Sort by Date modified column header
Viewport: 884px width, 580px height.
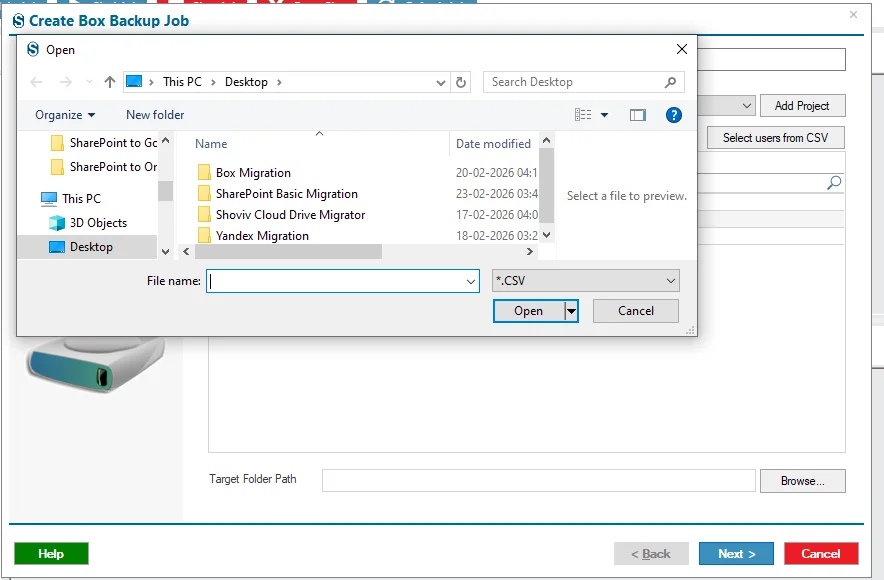coord(493,144)
